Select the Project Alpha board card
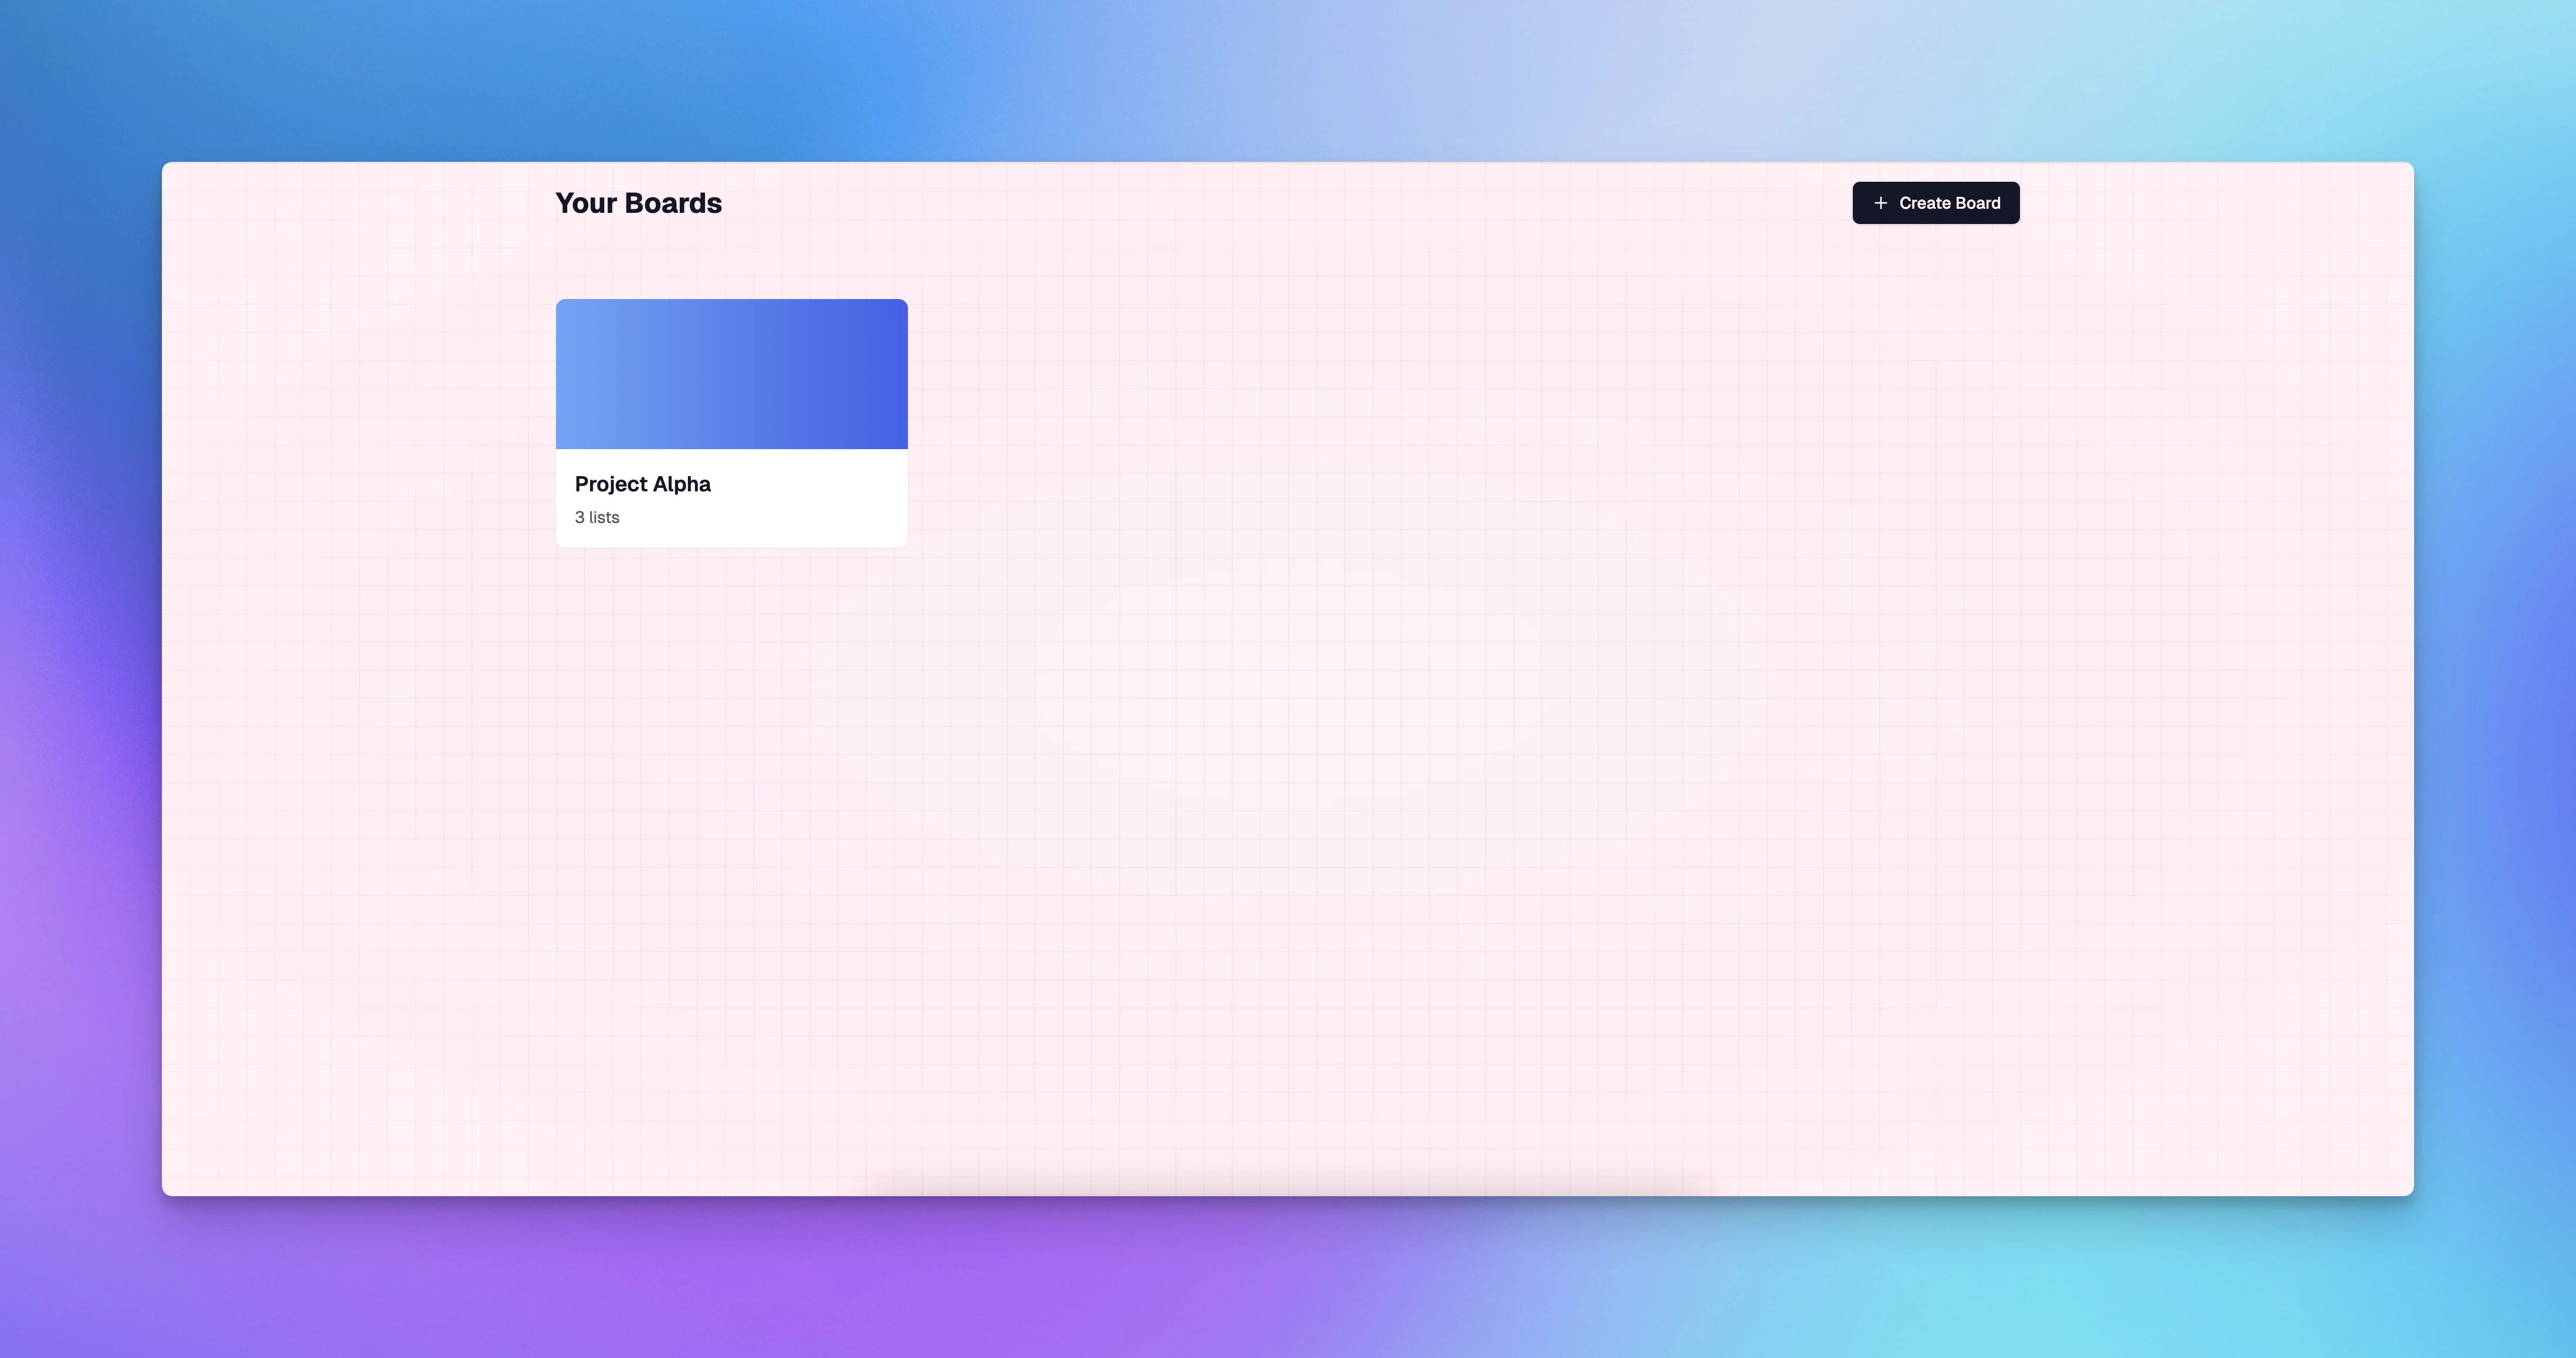 731,423
